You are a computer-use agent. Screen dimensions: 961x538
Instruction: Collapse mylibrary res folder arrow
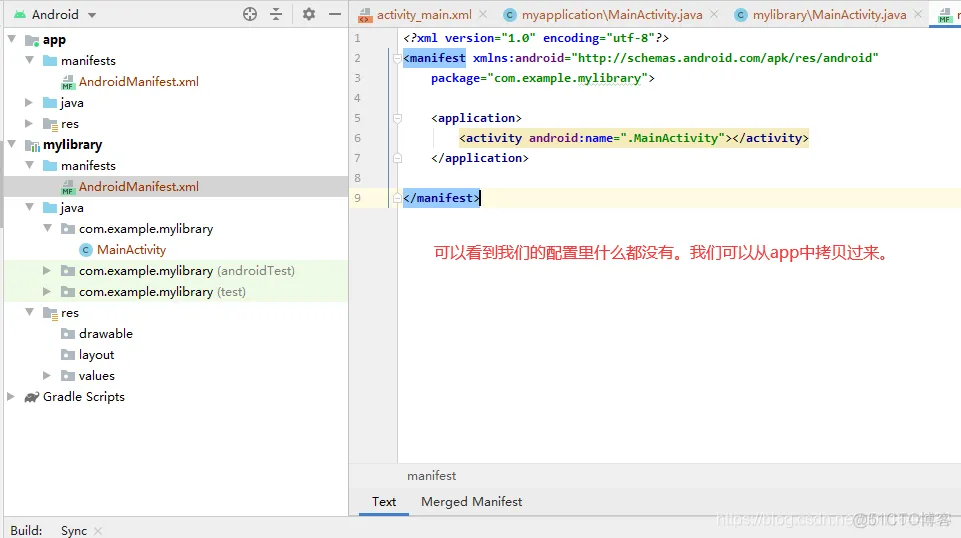(x=29, y=313)
